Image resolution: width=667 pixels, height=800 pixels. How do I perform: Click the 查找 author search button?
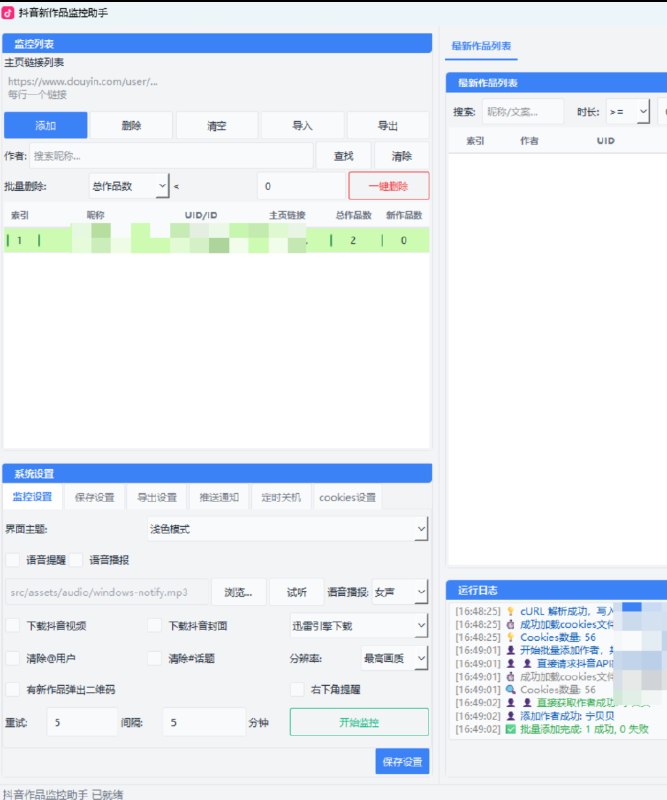343,156
